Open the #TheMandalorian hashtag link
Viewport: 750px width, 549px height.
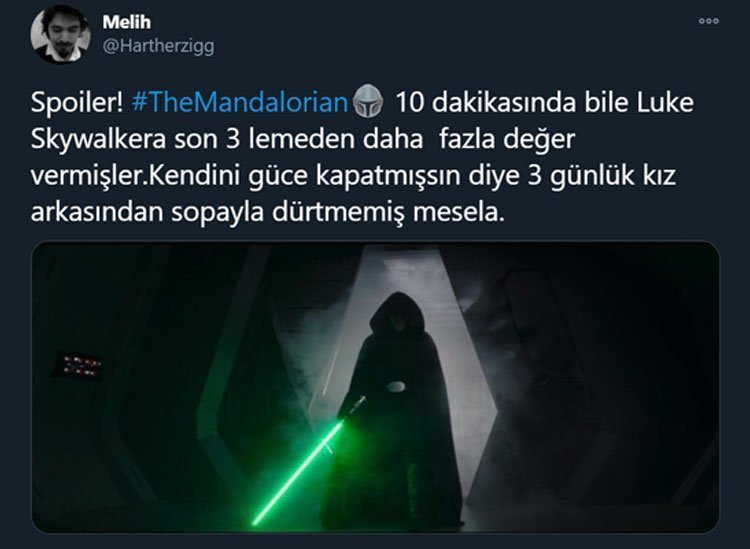click(240, 102)
